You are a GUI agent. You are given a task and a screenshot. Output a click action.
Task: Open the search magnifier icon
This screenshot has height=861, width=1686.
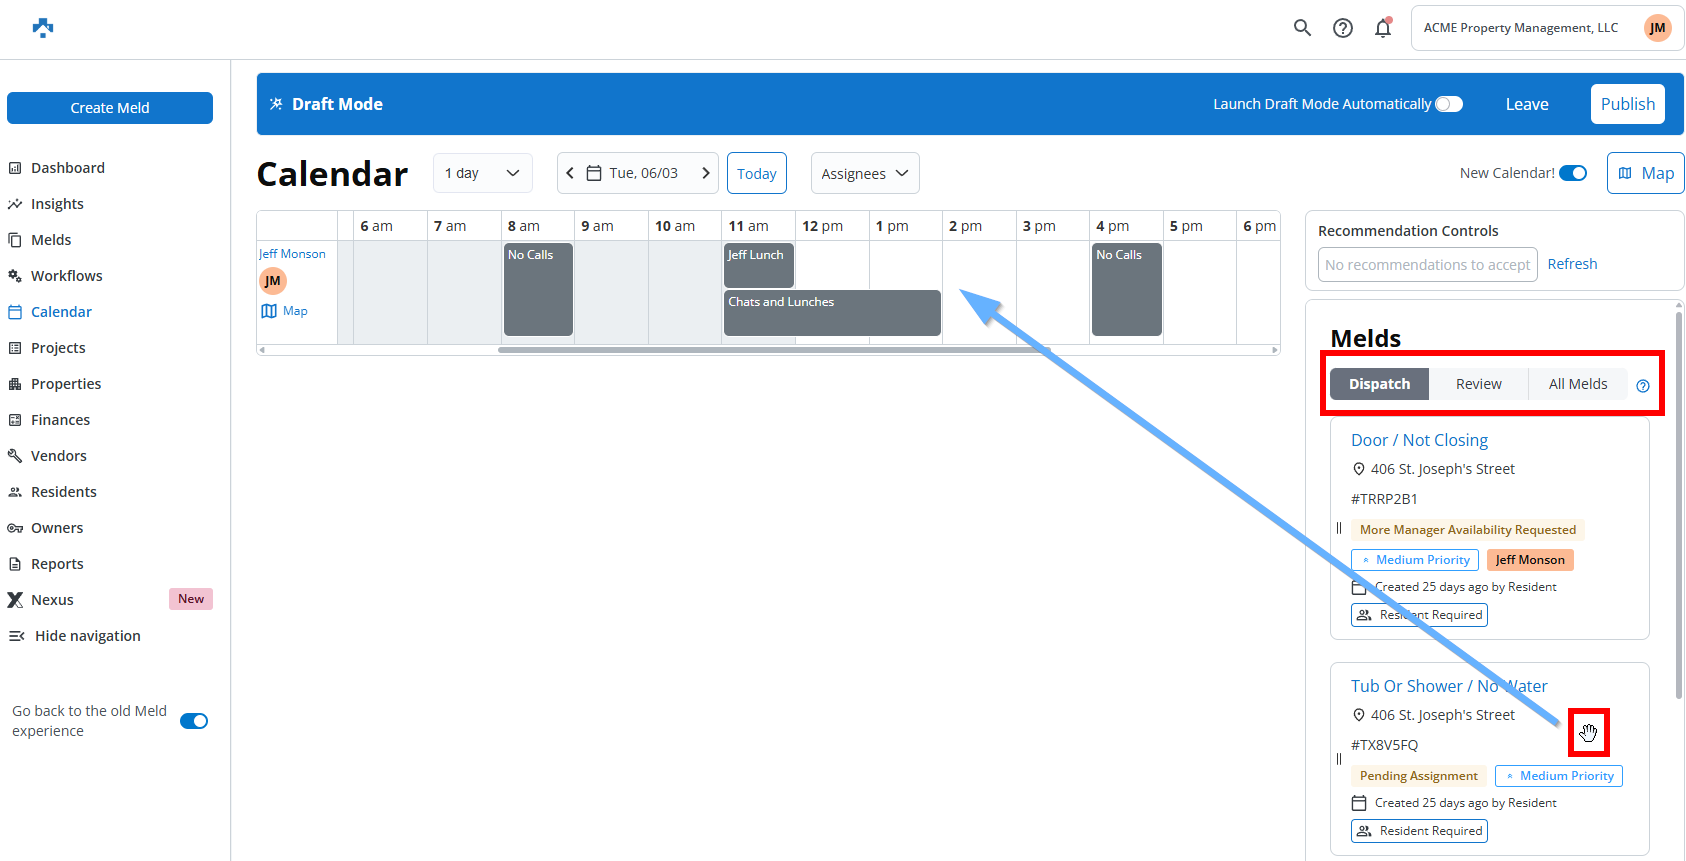[x=1302, y=28]
